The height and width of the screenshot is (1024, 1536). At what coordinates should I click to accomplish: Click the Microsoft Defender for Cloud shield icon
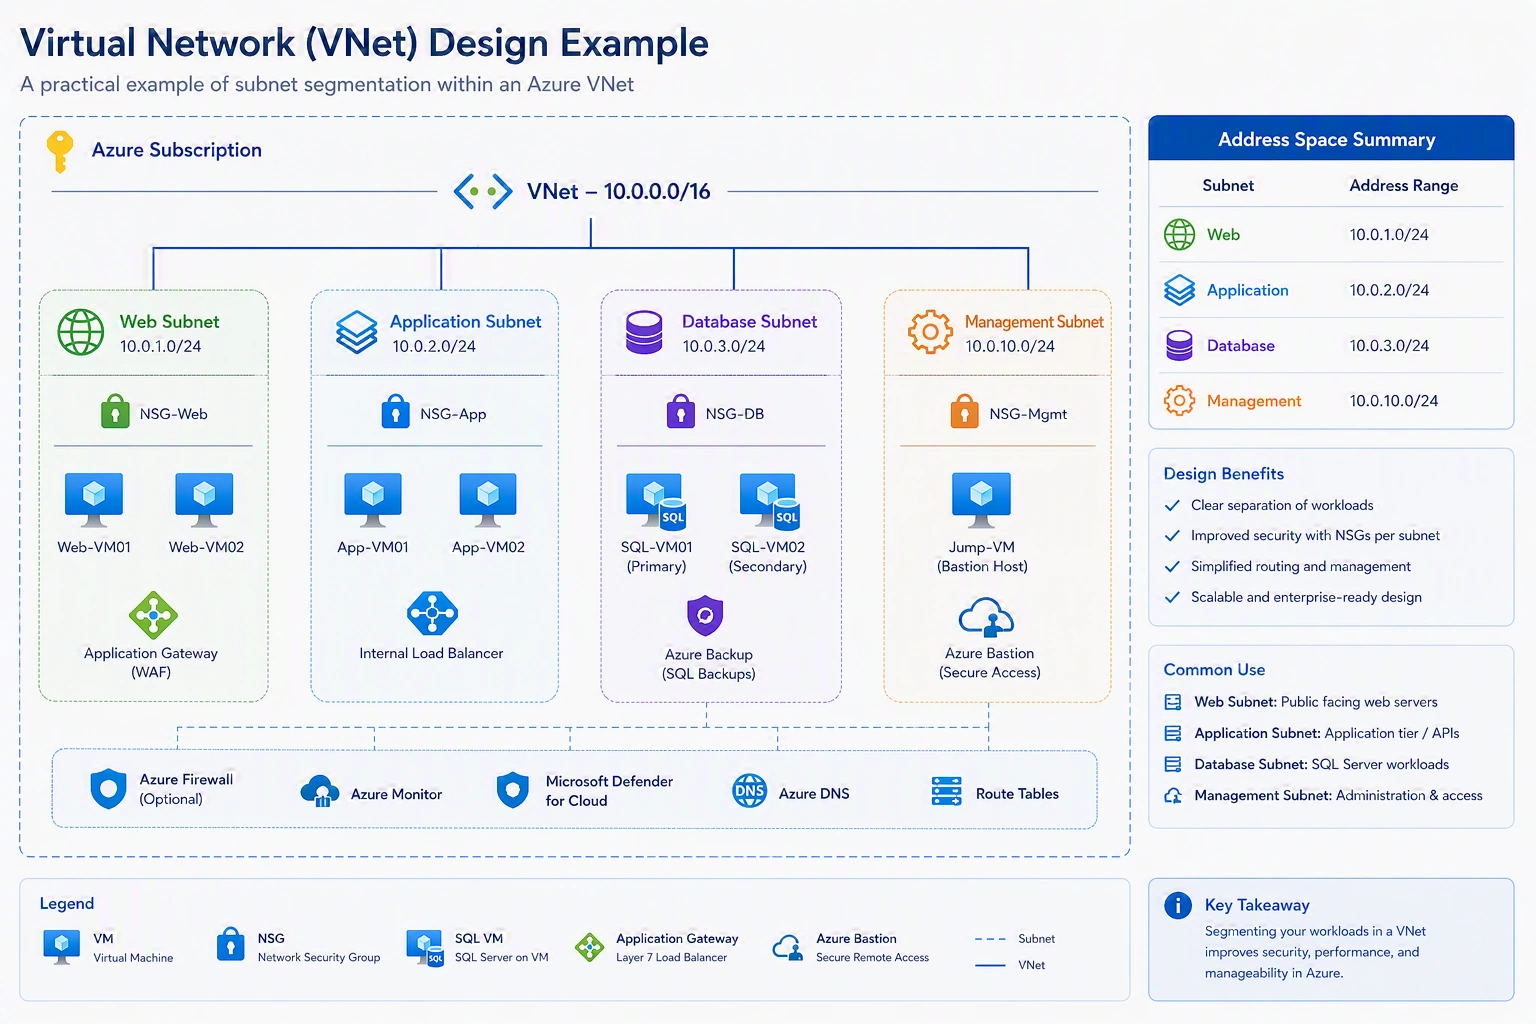point(512,790)
